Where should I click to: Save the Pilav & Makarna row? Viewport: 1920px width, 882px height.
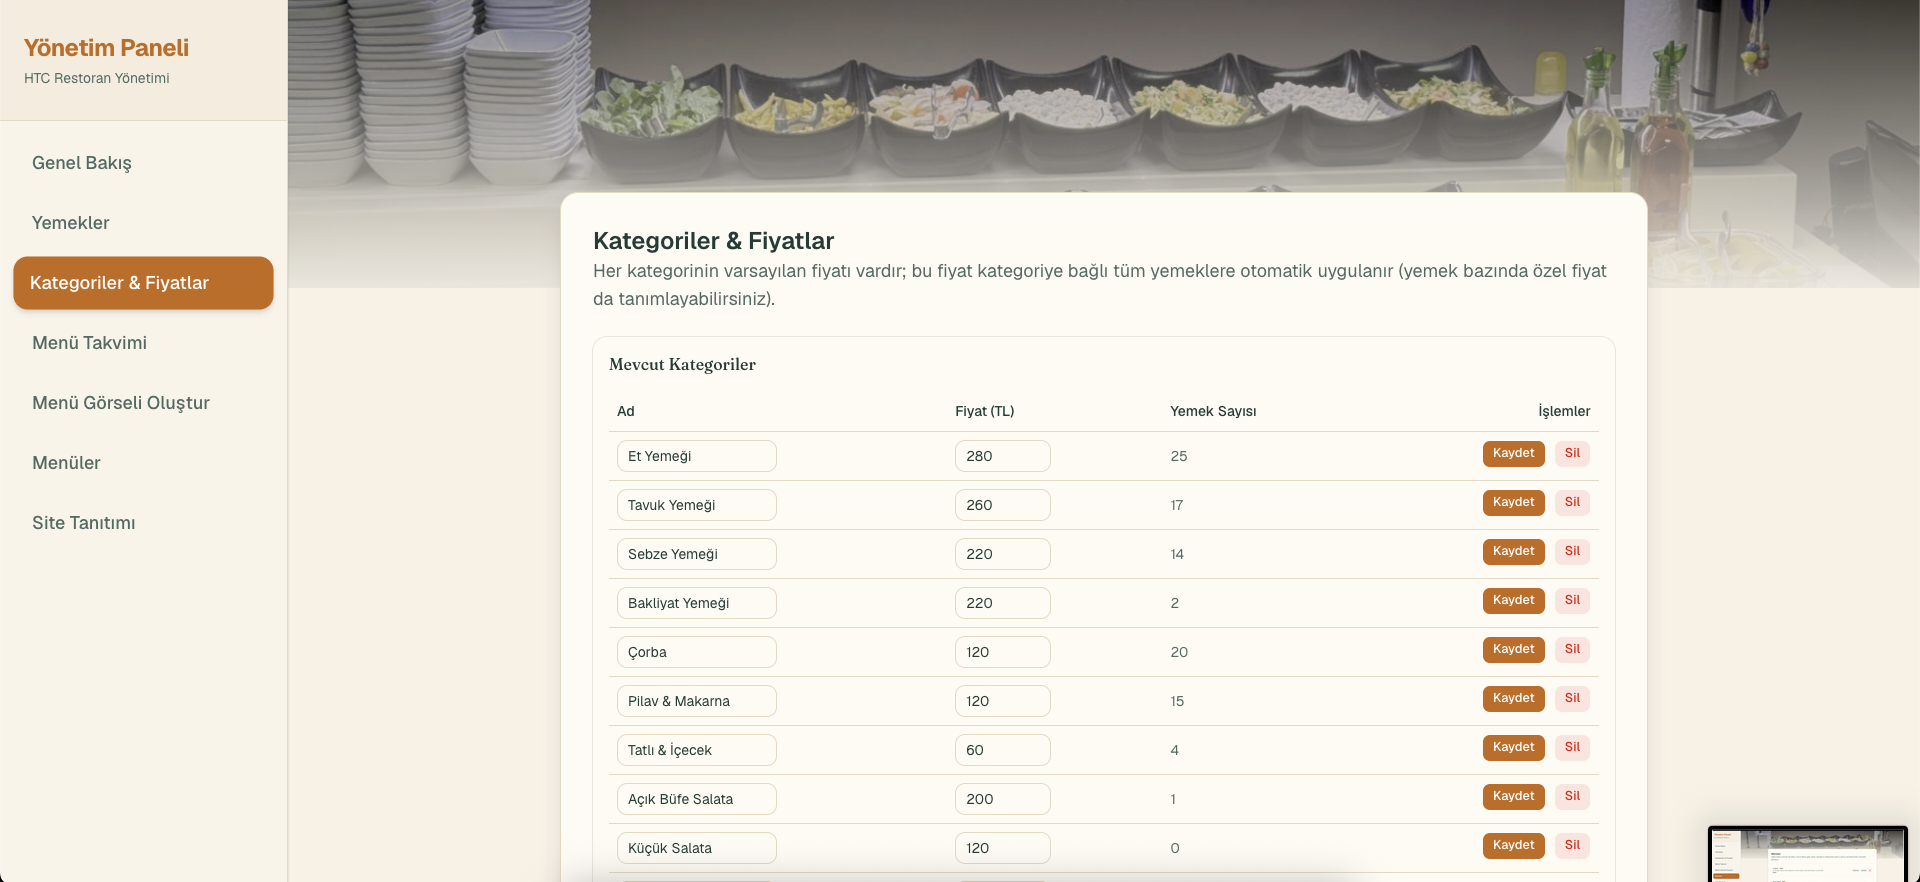click(1513, 699)
